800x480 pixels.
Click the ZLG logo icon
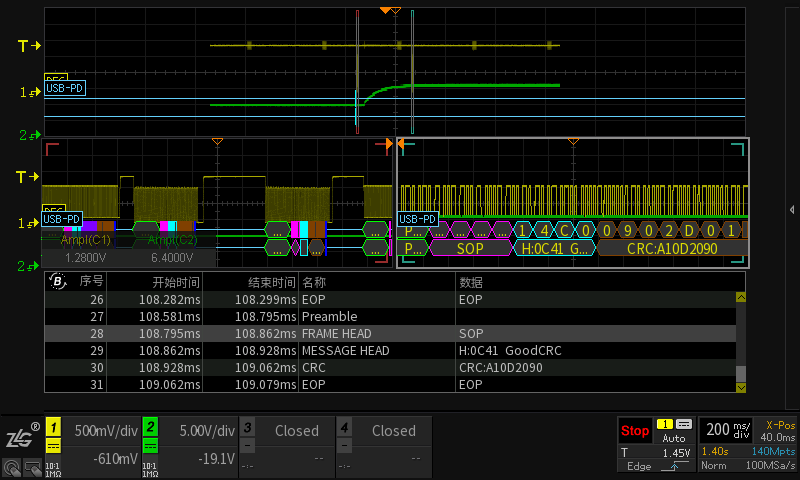coord(20,436)
